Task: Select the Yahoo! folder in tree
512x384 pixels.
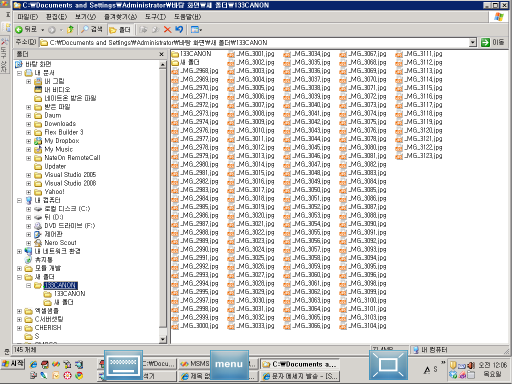Action: [54, 192]
